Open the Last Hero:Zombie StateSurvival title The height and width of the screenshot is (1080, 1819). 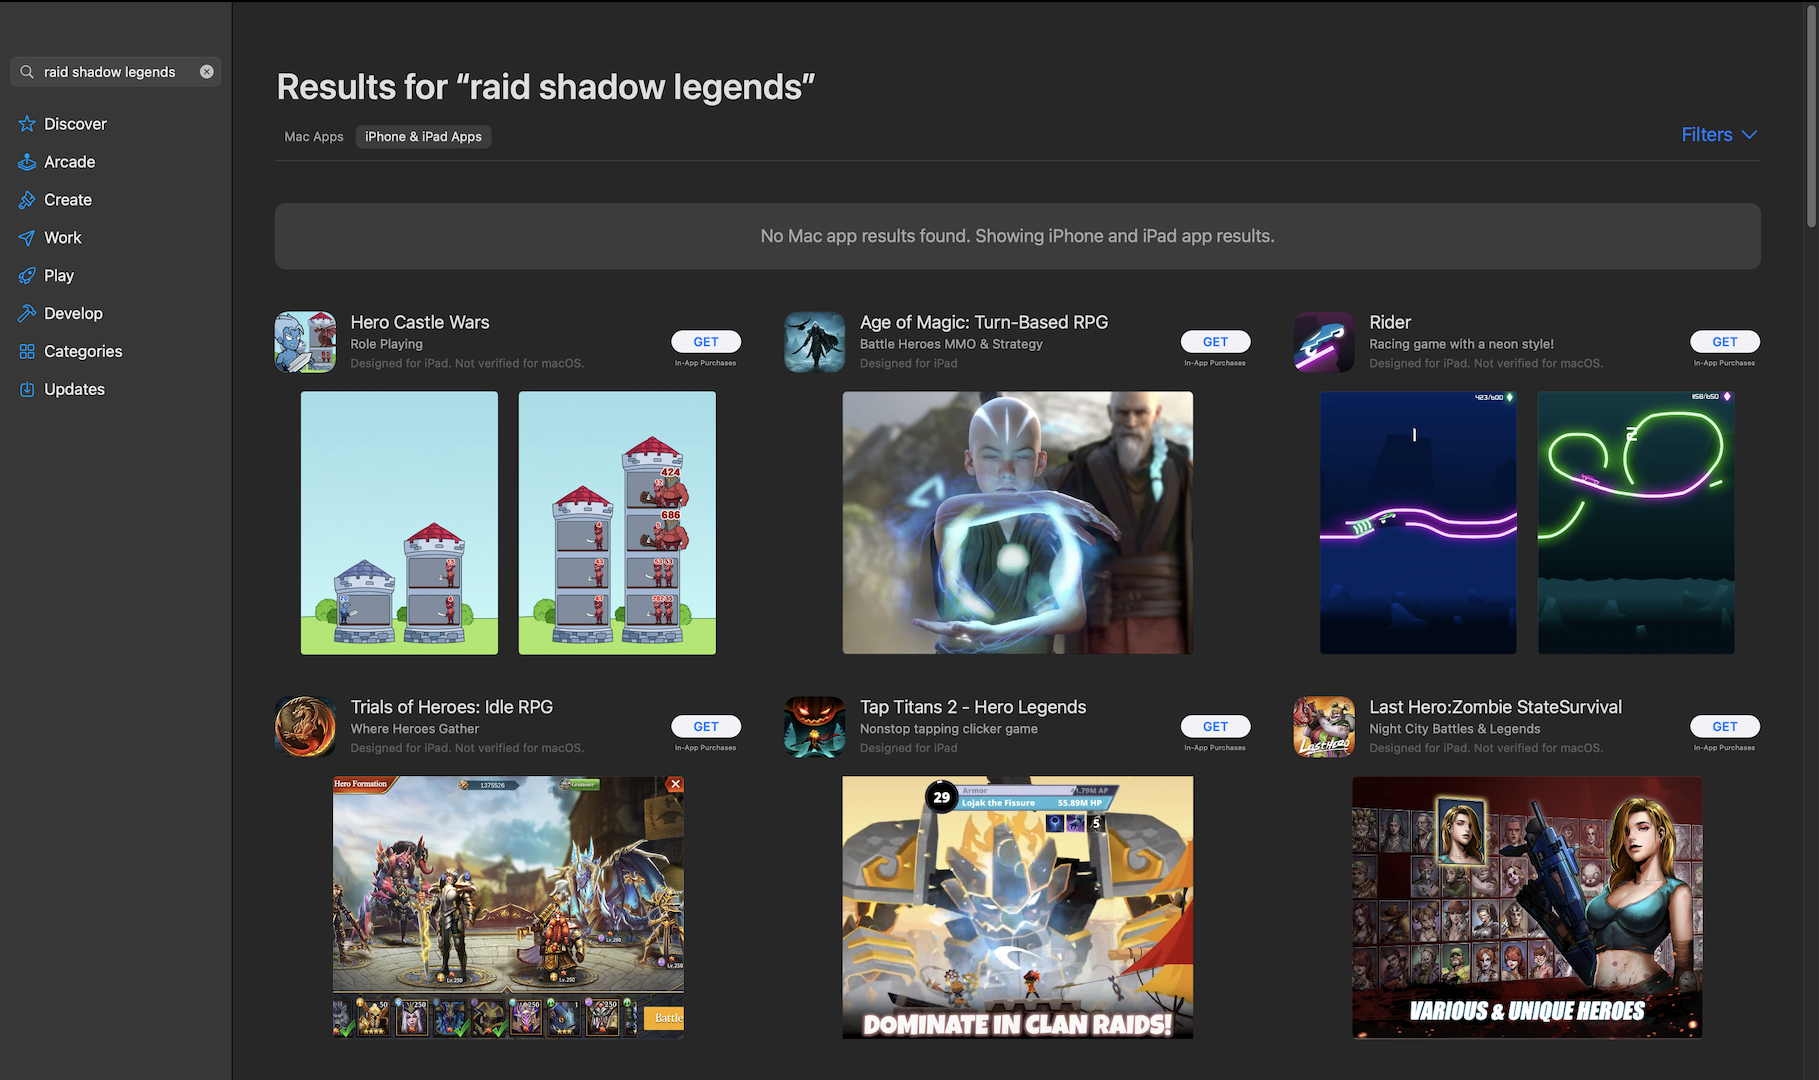(x=1496, y=707)
